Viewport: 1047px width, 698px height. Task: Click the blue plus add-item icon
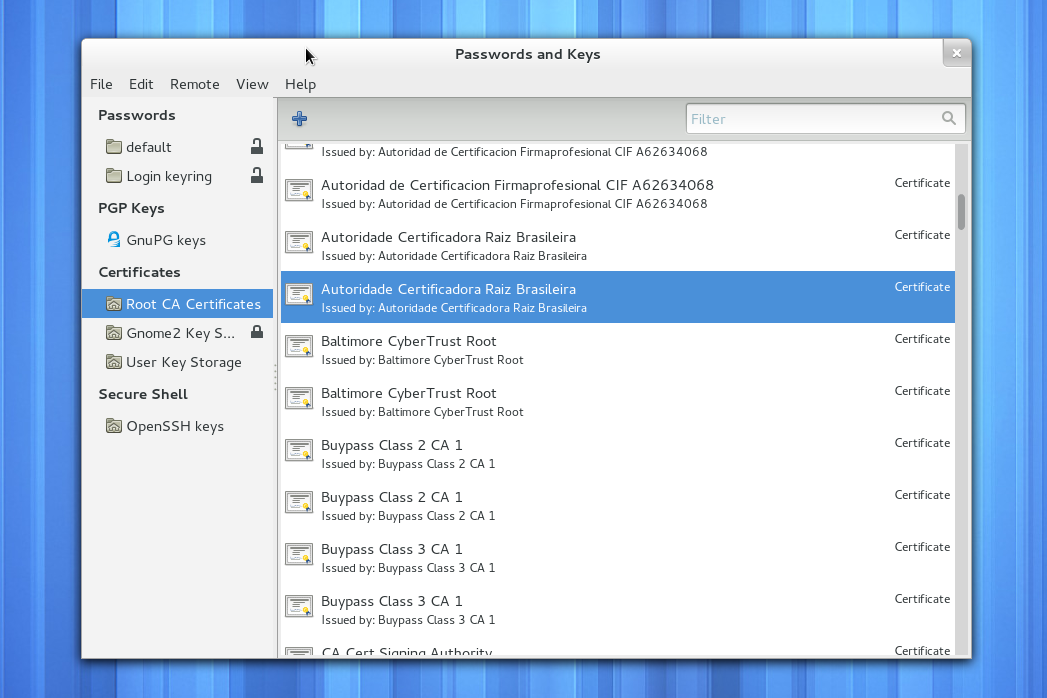pos(299,119)
